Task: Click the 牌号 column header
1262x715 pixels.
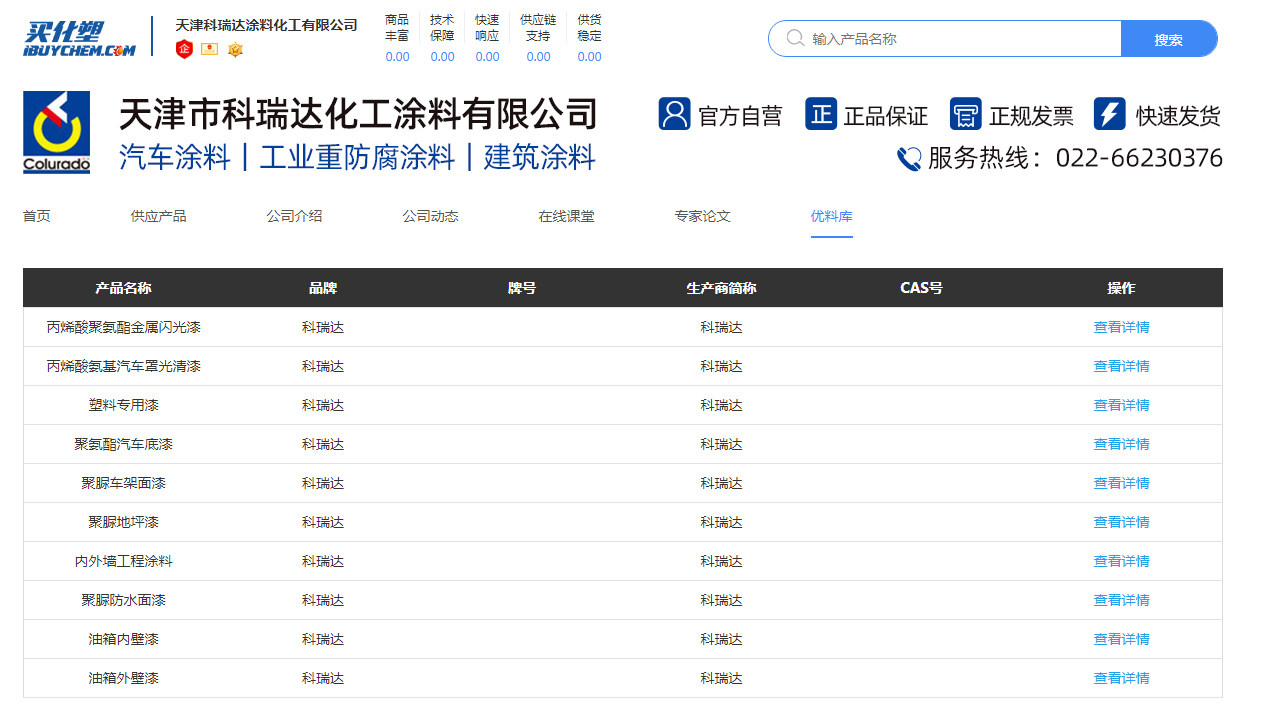Action: [522, 288]
